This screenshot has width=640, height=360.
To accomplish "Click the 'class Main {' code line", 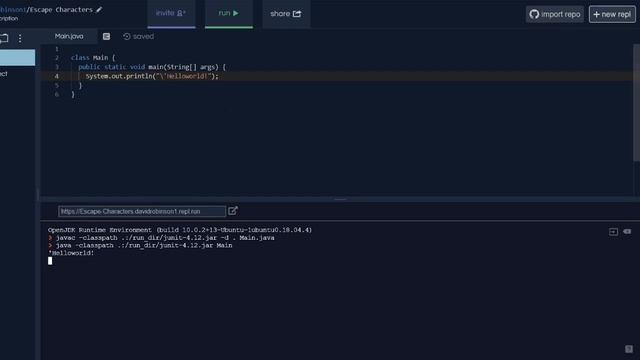I will pos(93,58).
